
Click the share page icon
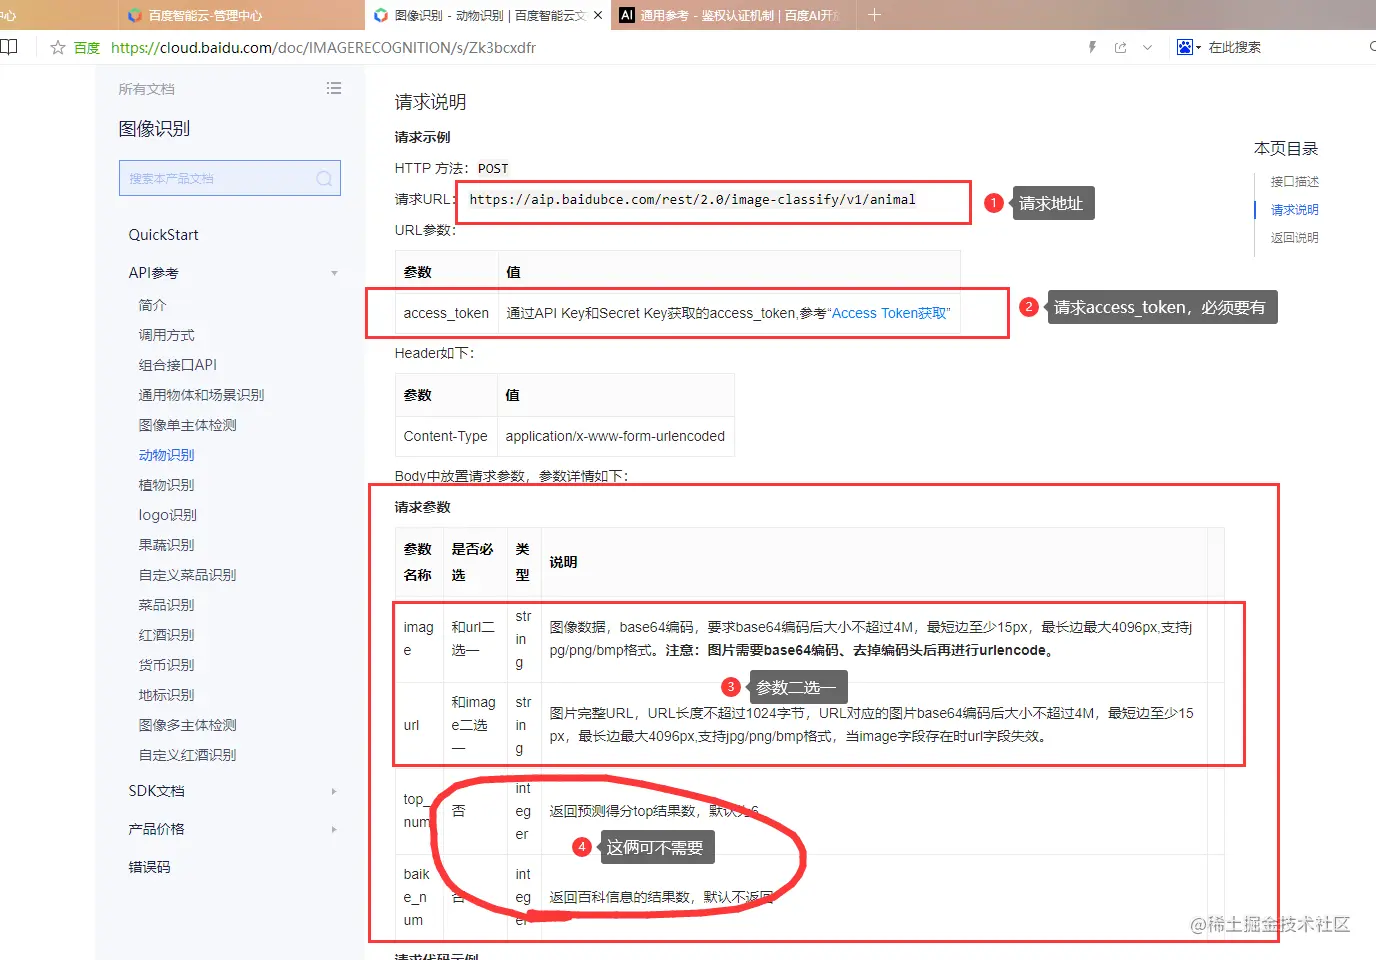(1120, 47)
